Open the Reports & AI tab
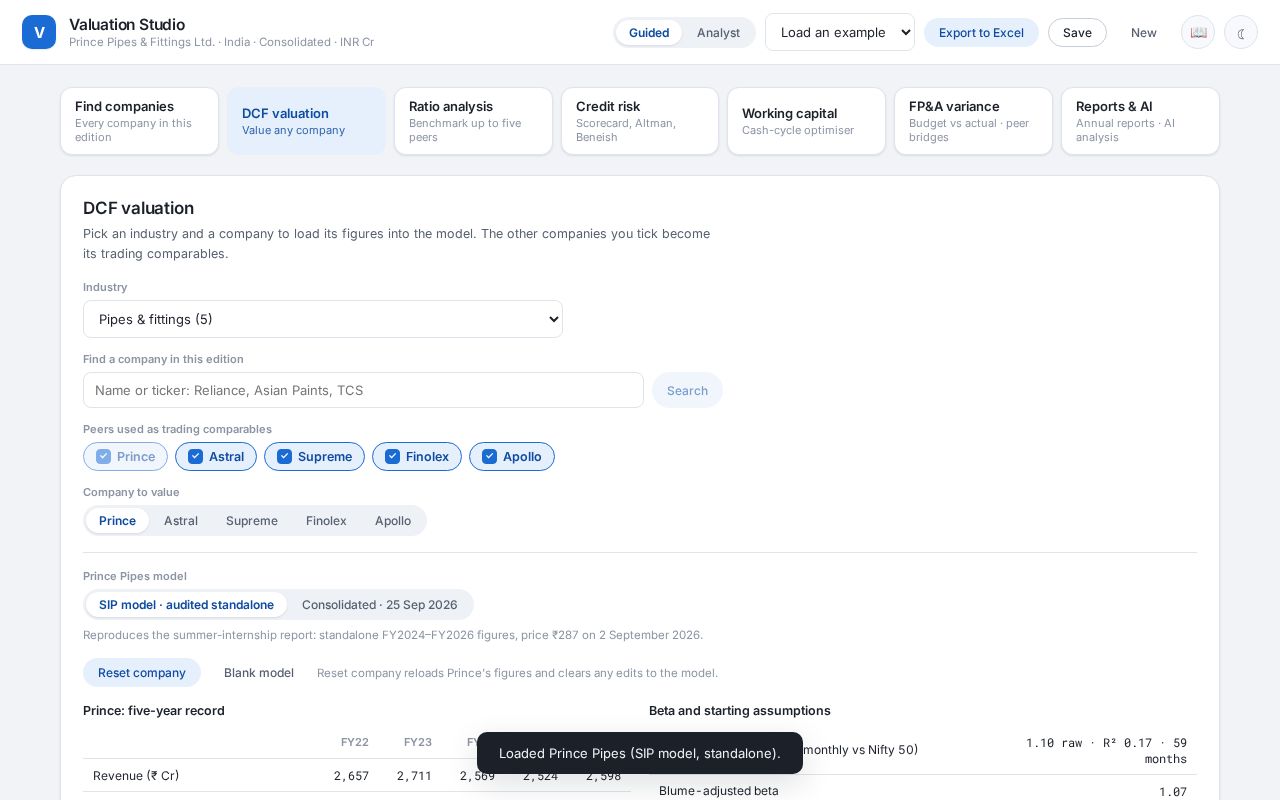 pos(1140,121)
